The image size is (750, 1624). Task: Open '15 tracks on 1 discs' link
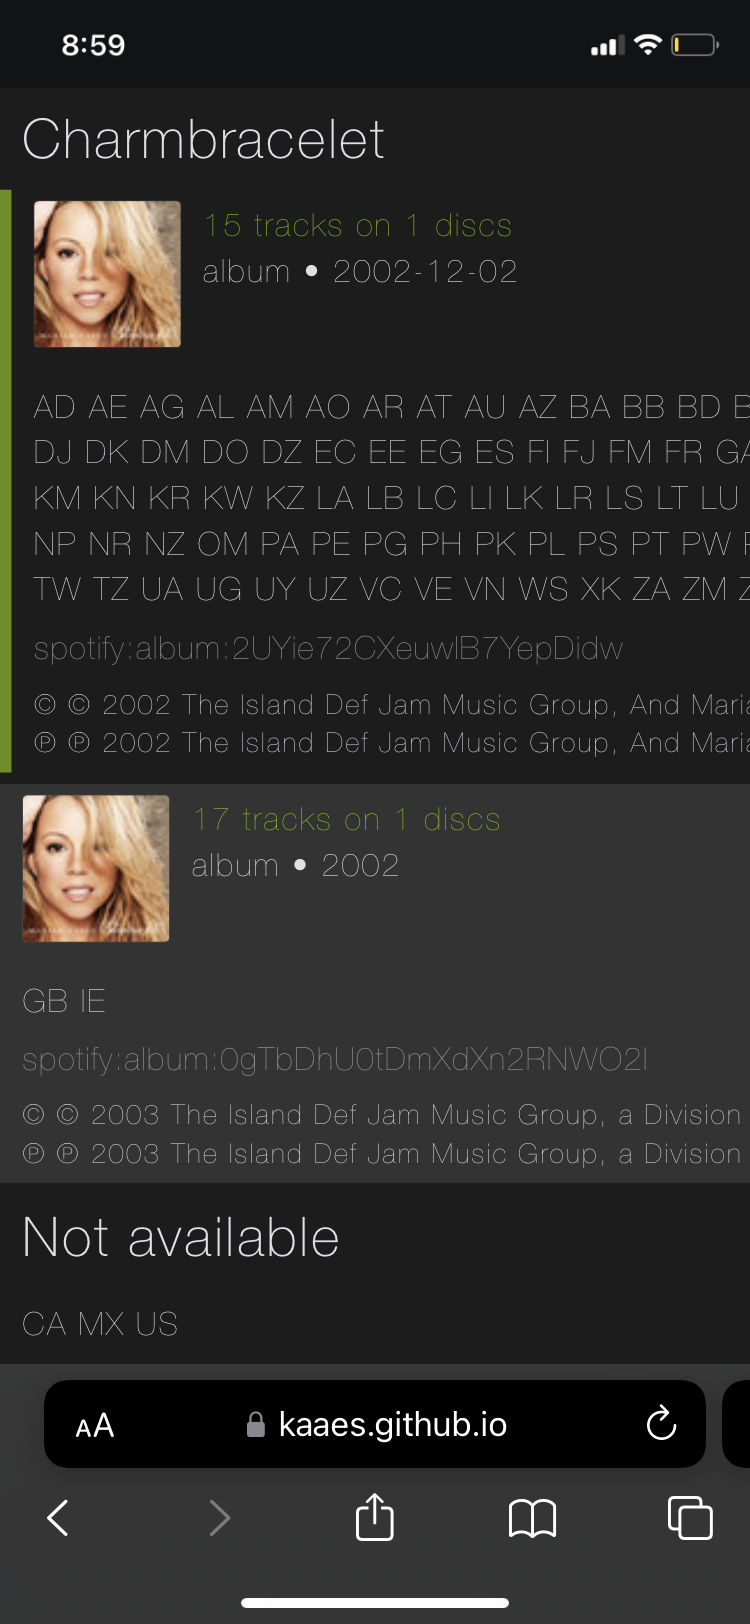[x=358, y=226]
